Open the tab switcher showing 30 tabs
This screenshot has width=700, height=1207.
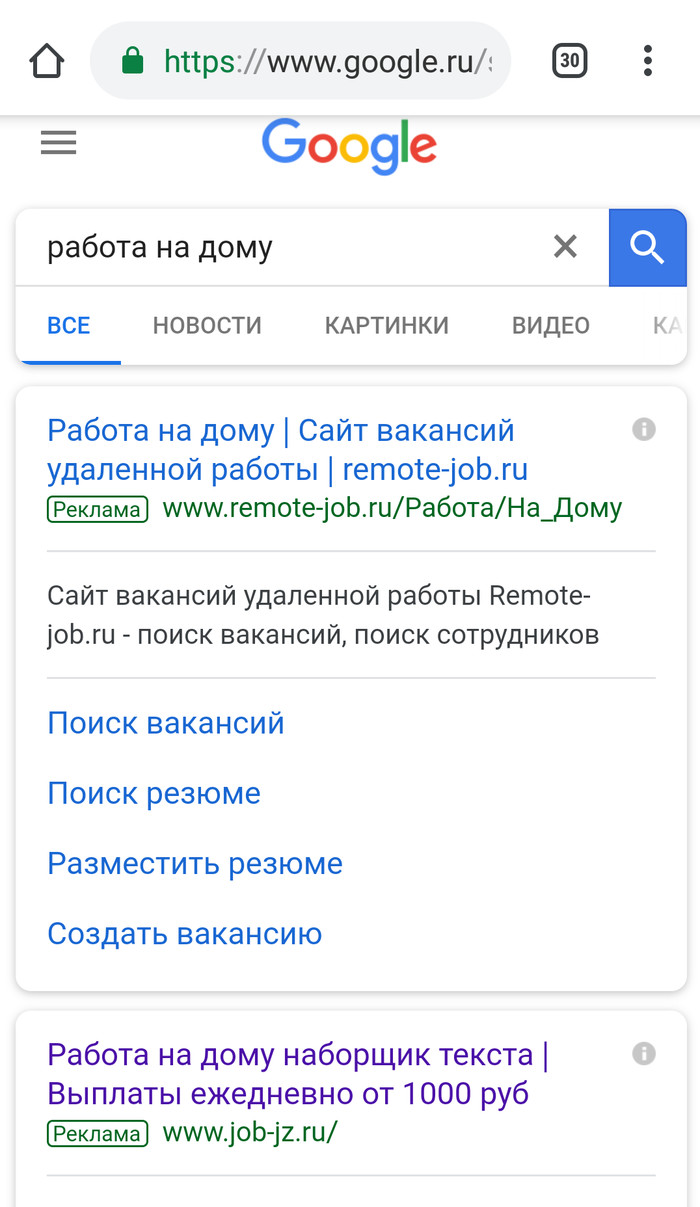click(569, 62)
